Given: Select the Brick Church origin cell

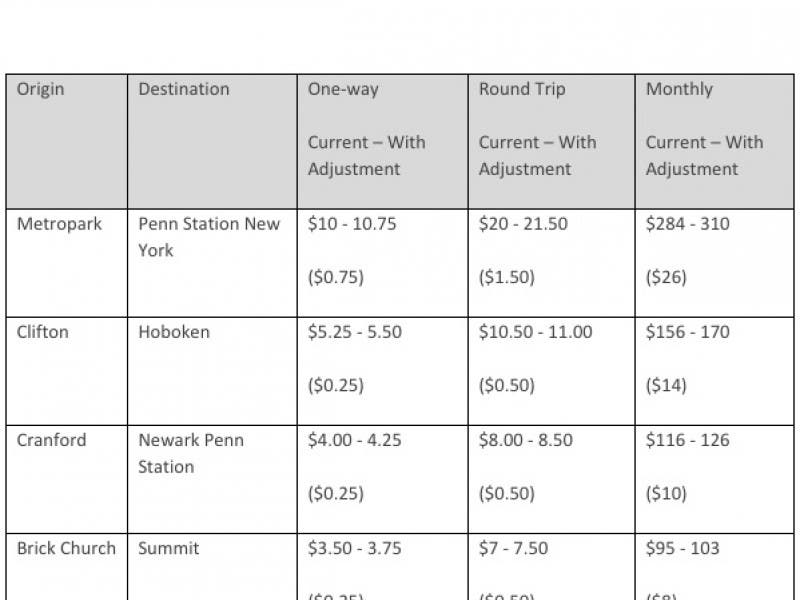Looking at the screenshot, I should [66, 548].
